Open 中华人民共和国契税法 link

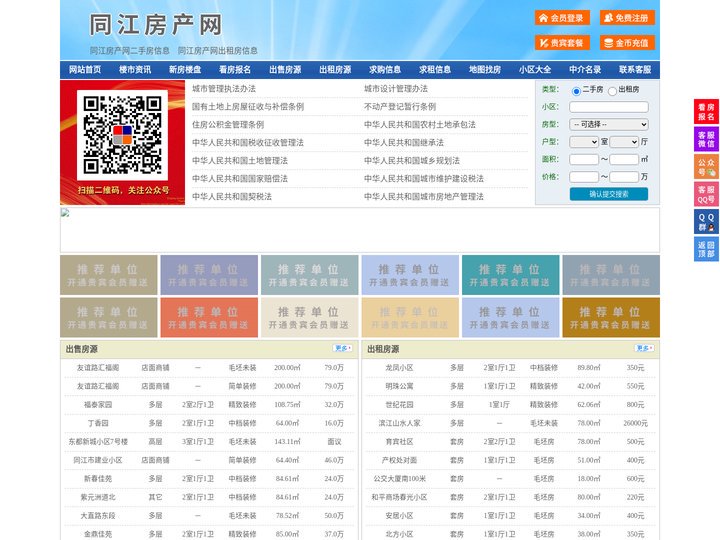point(232,197)
